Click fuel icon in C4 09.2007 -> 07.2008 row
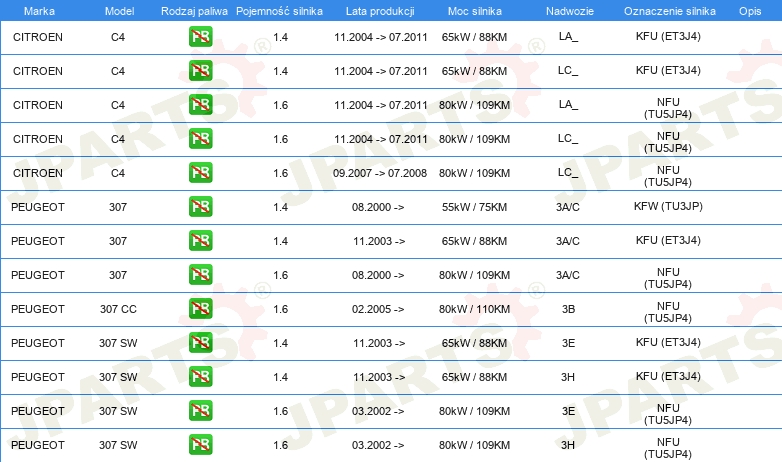782x462 pixels. [x=200, y=172]
